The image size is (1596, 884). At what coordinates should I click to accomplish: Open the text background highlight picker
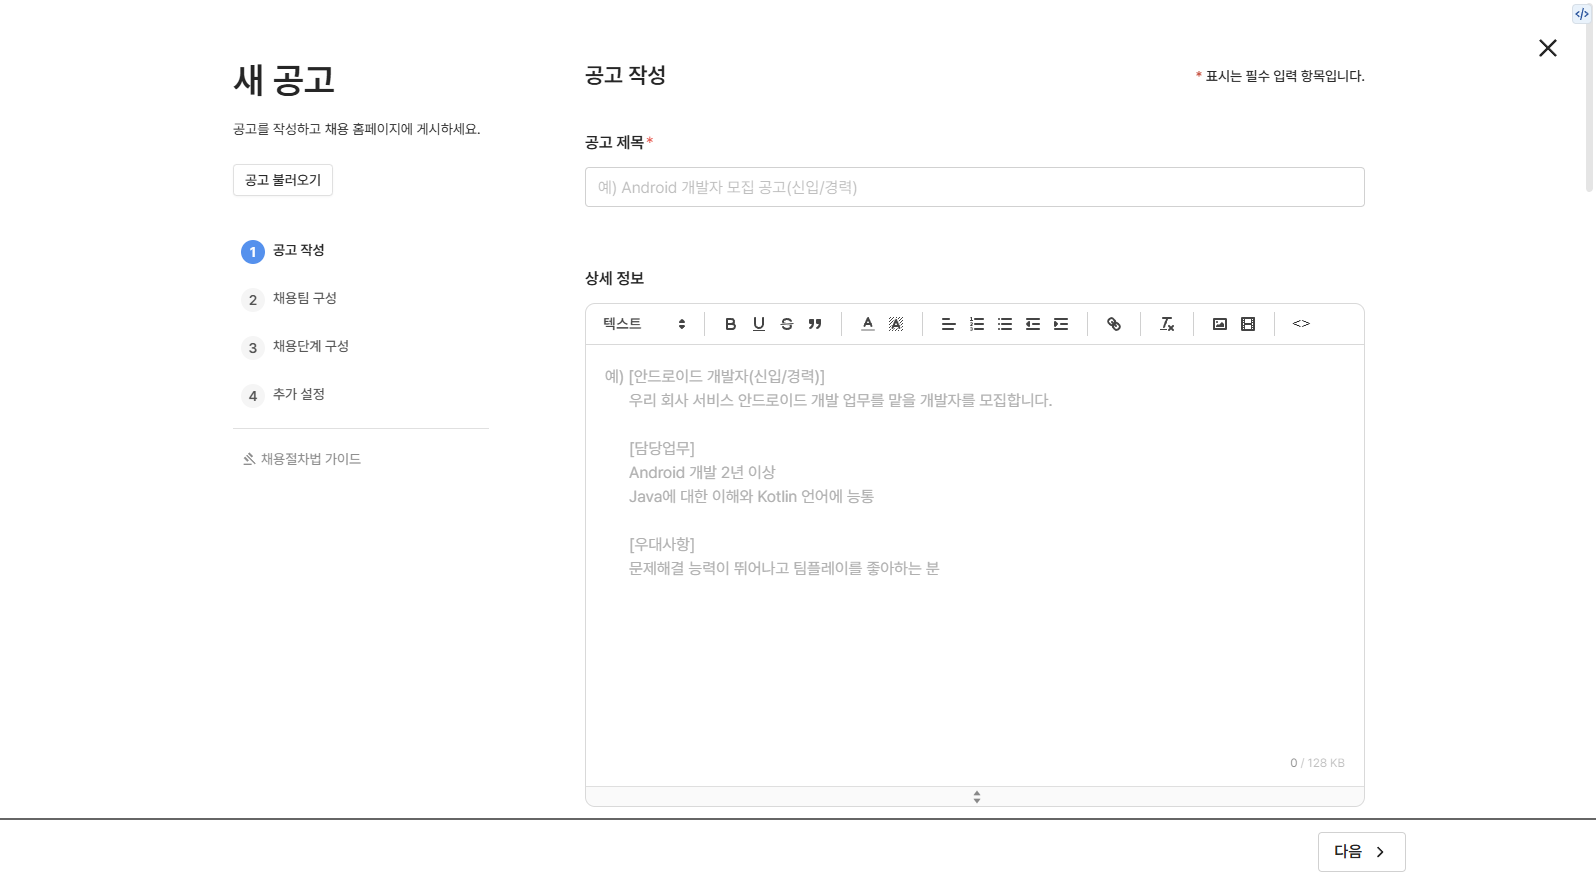(895, 324)
